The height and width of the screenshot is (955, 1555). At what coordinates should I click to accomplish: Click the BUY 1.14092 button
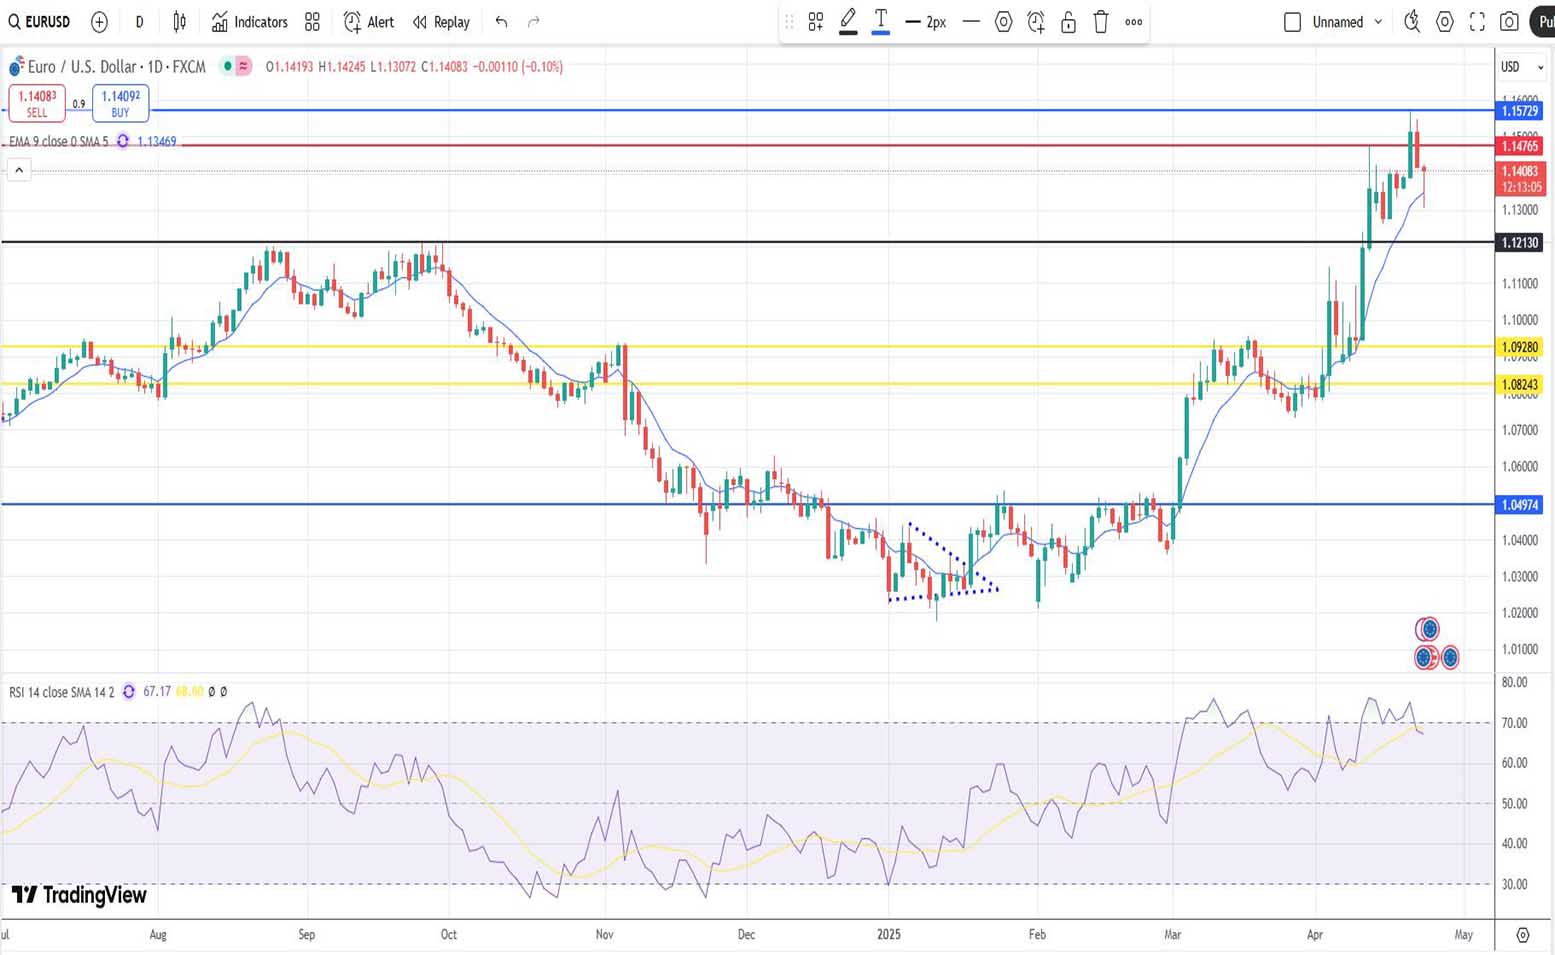pyautogui.click(x=120, y=103)
